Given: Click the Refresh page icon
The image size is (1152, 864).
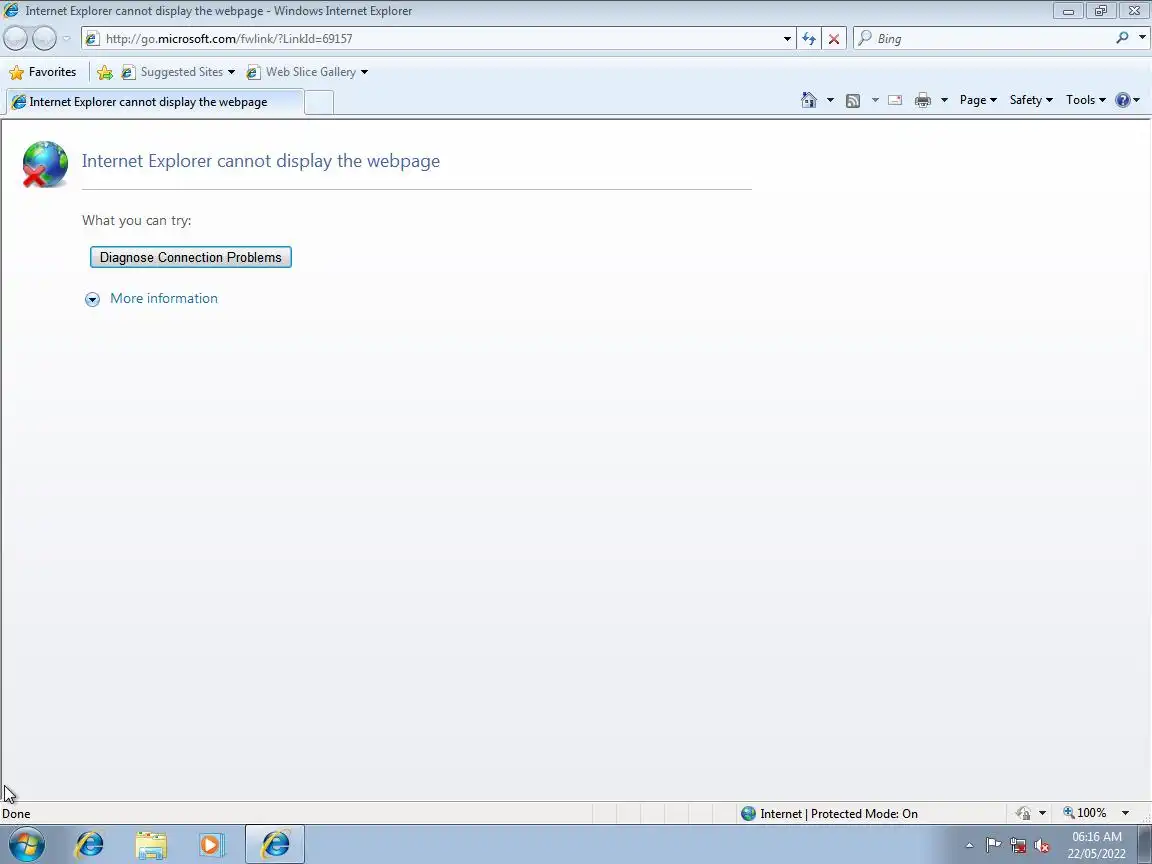Looking at the screenshot, I should 809,38.
